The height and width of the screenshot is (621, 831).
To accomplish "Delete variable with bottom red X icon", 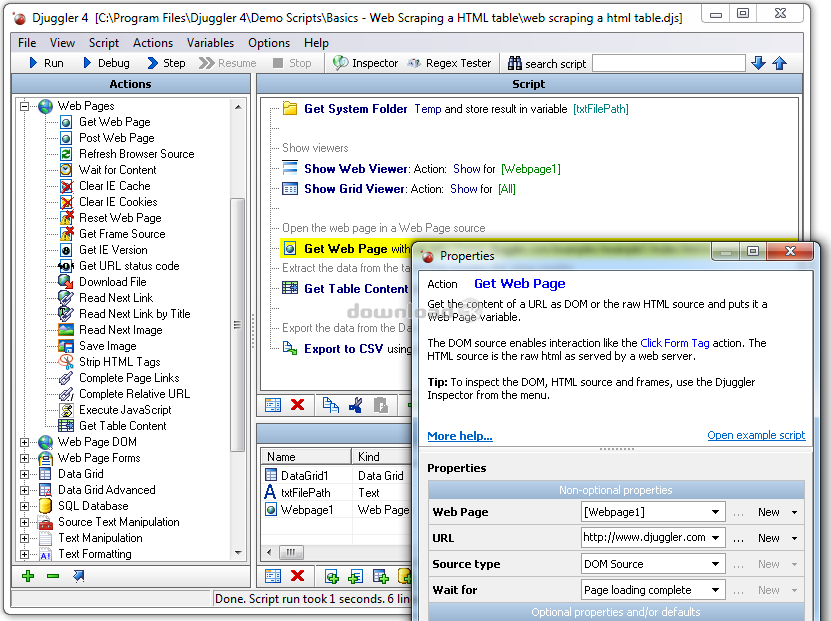I will coord(297,576).
